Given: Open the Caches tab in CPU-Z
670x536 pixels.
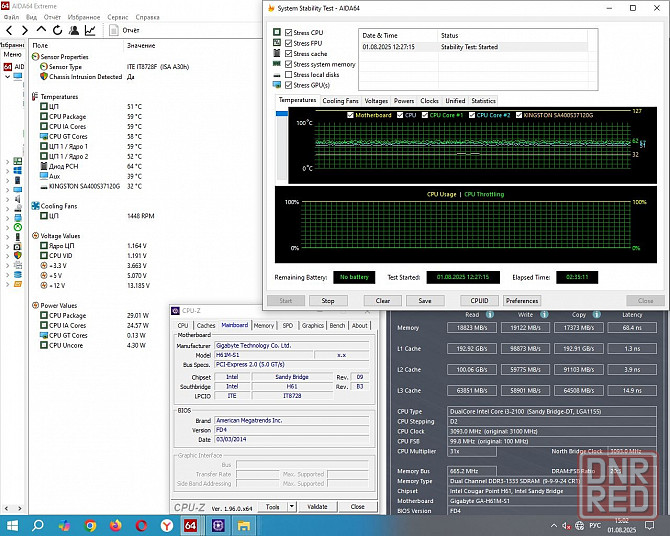Looking at the screenshot, I should pyautogui.click(x=206, y=326).
